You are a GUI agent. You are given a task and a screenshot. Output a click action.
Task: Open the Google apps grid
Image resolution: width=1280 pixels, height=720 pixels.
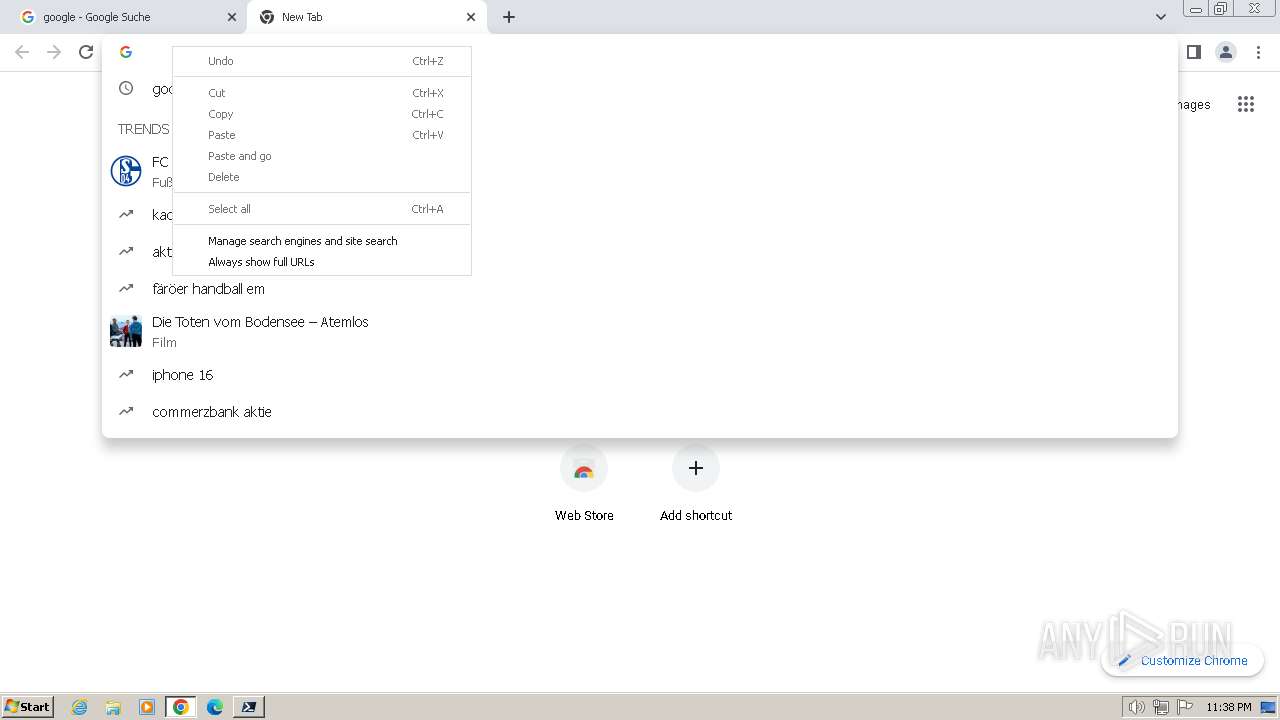coord(1246,104)
